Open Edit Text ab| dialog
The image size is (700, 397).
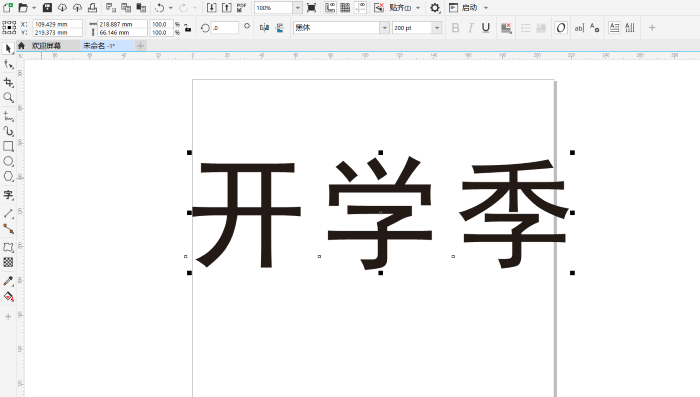tap(579, 28)
